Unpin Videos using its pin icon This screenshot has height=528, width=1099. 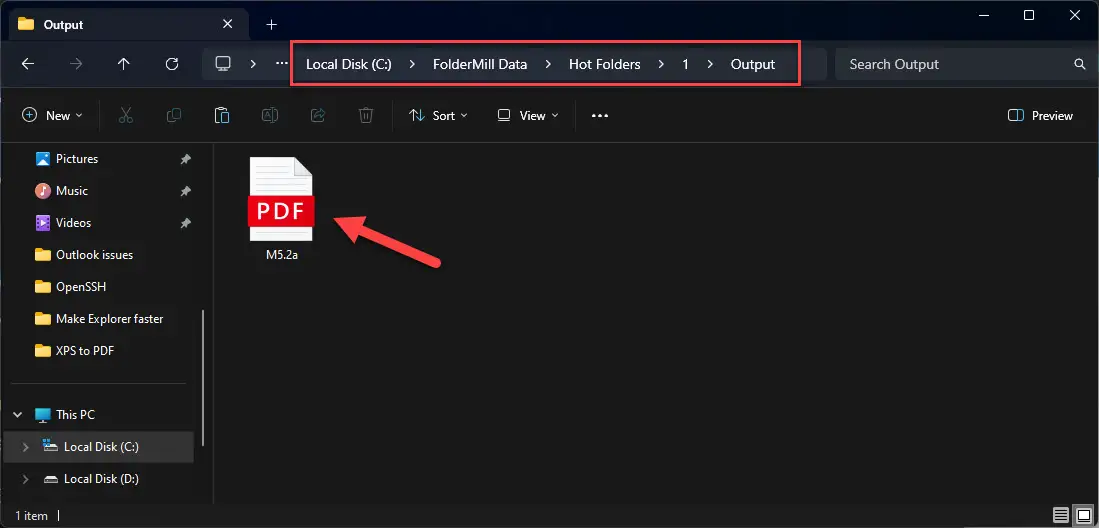[x=185, y=223]
